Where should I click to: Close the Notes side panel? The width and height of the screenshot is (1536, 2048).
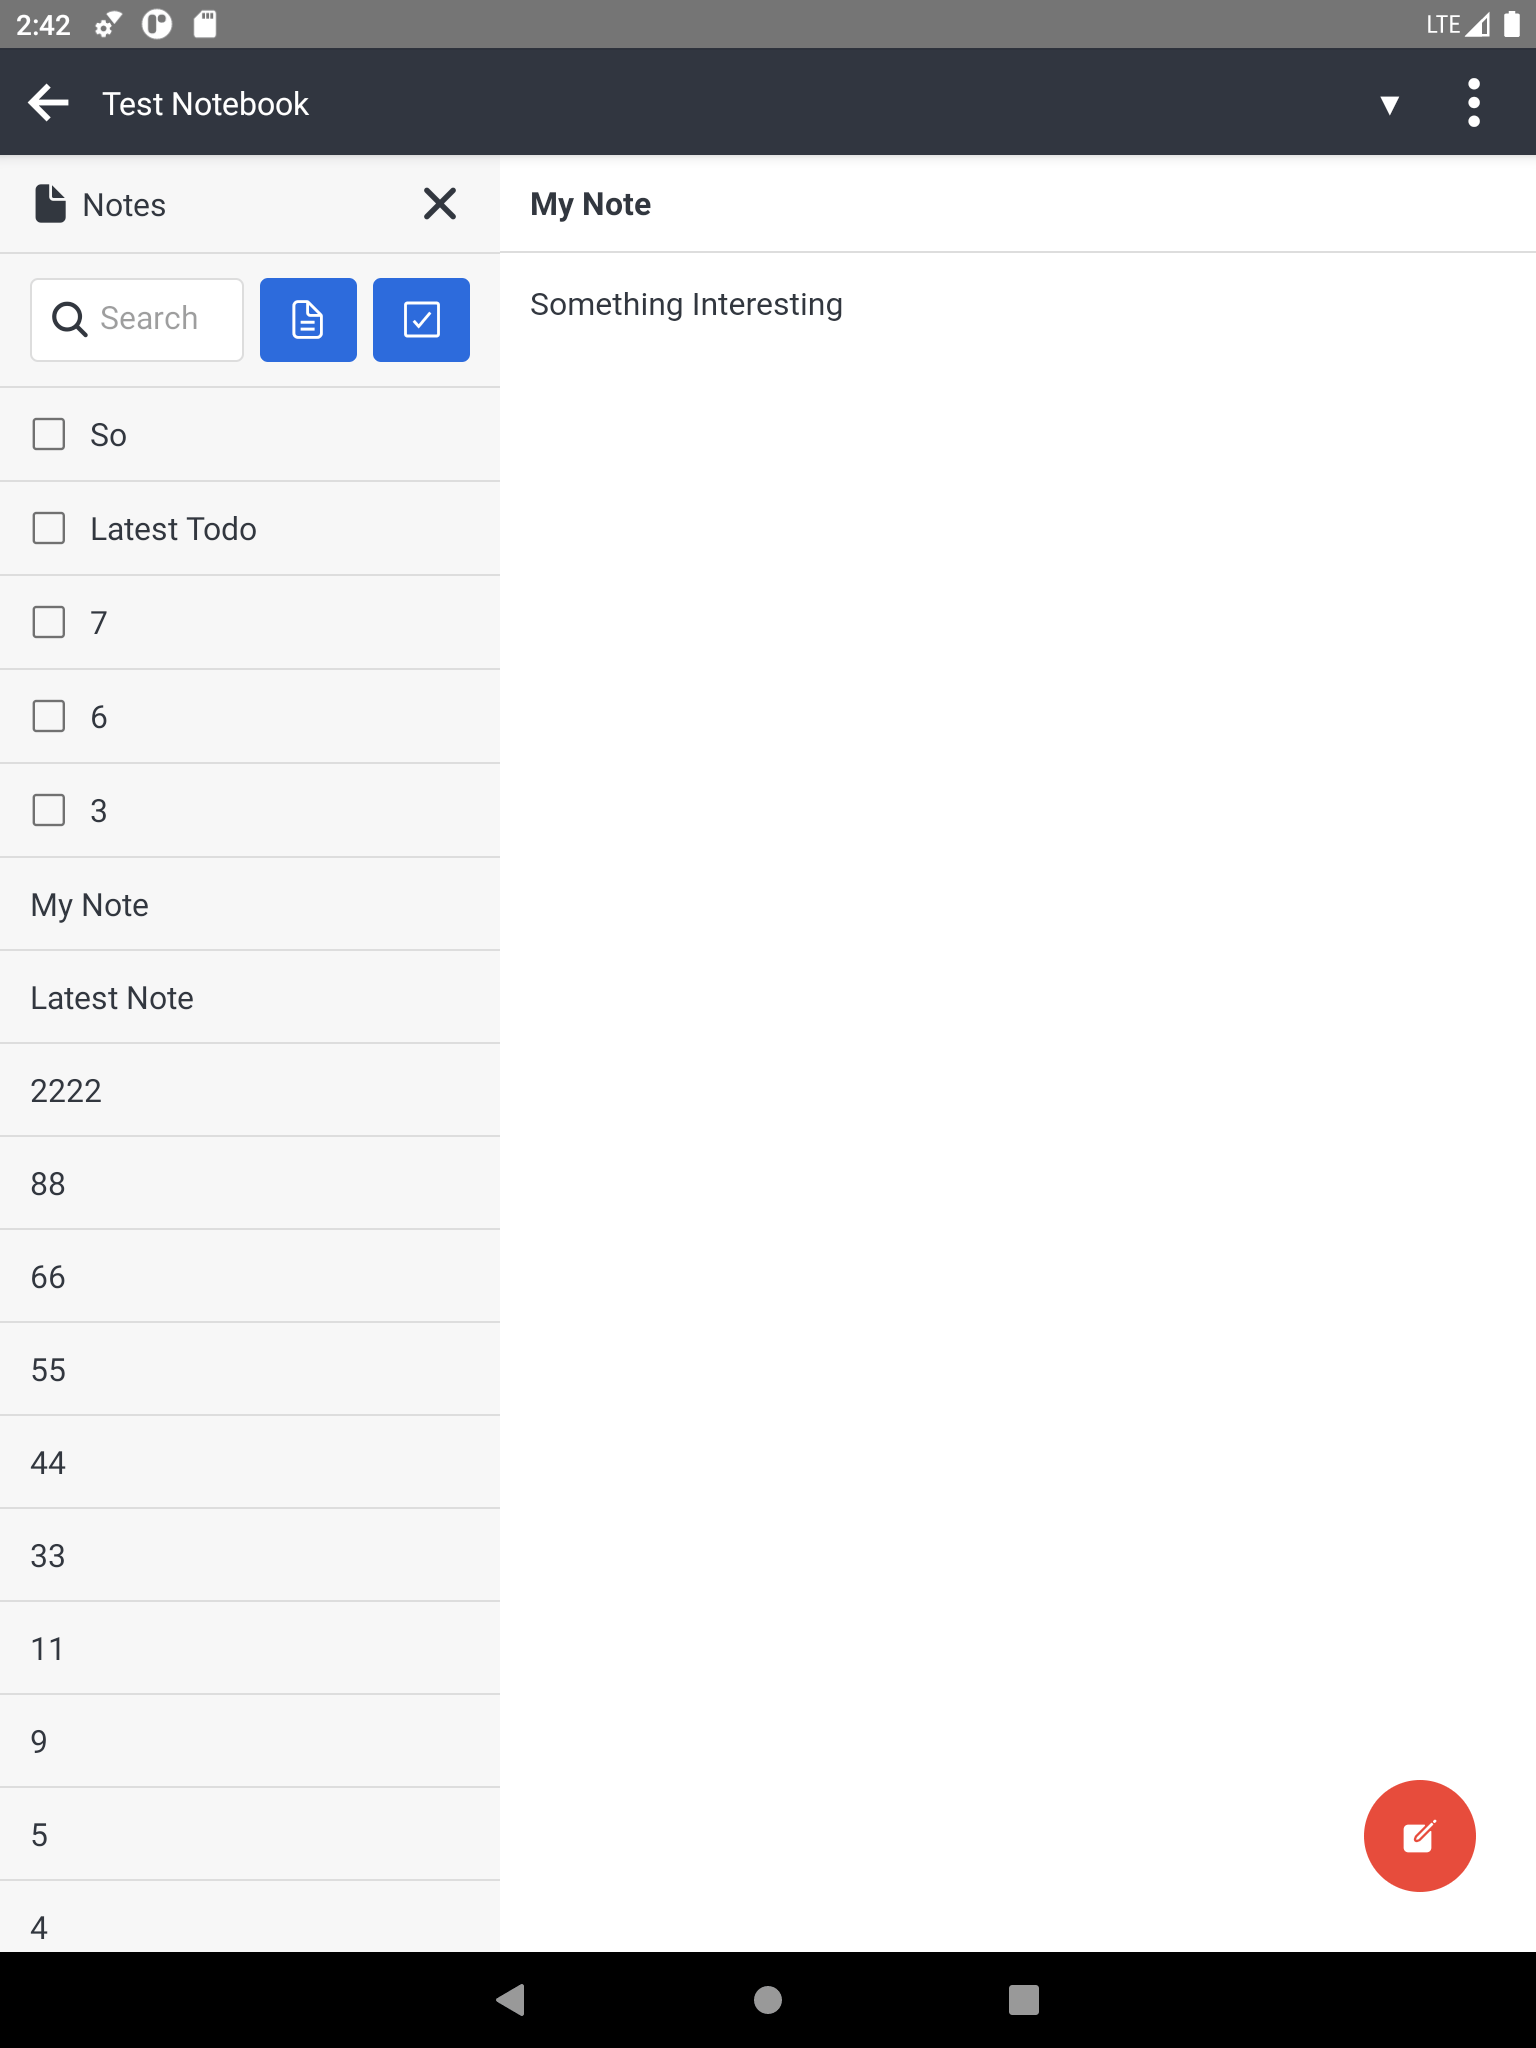point(439,204)
